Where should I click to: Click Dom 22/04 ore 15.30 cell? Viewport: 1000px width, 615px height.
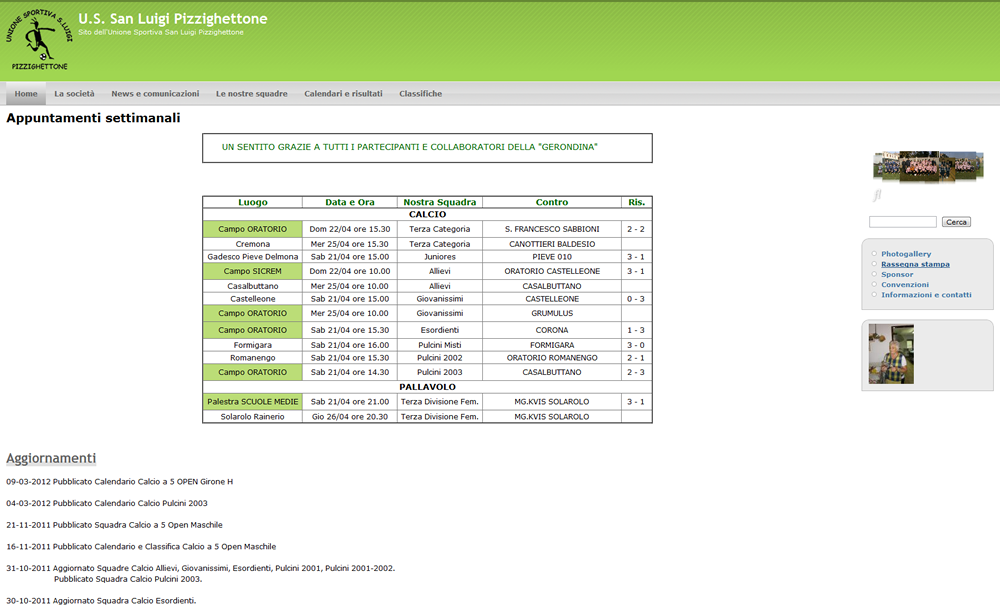(x=349, y=229)
